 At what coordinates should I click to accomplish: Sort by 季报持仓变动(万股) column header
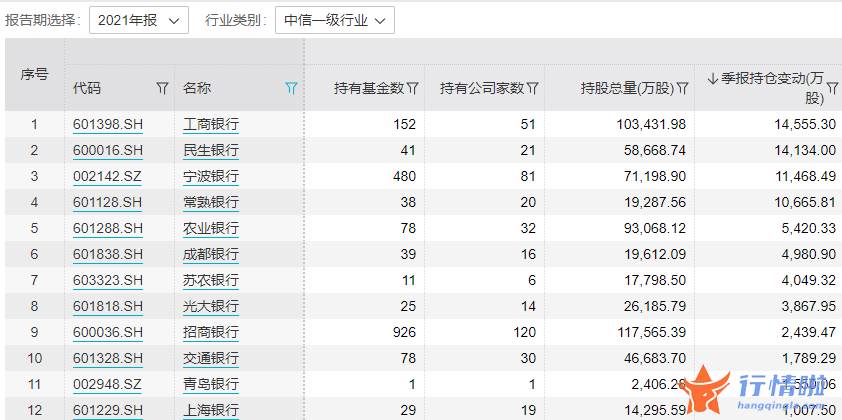[765, 88]
